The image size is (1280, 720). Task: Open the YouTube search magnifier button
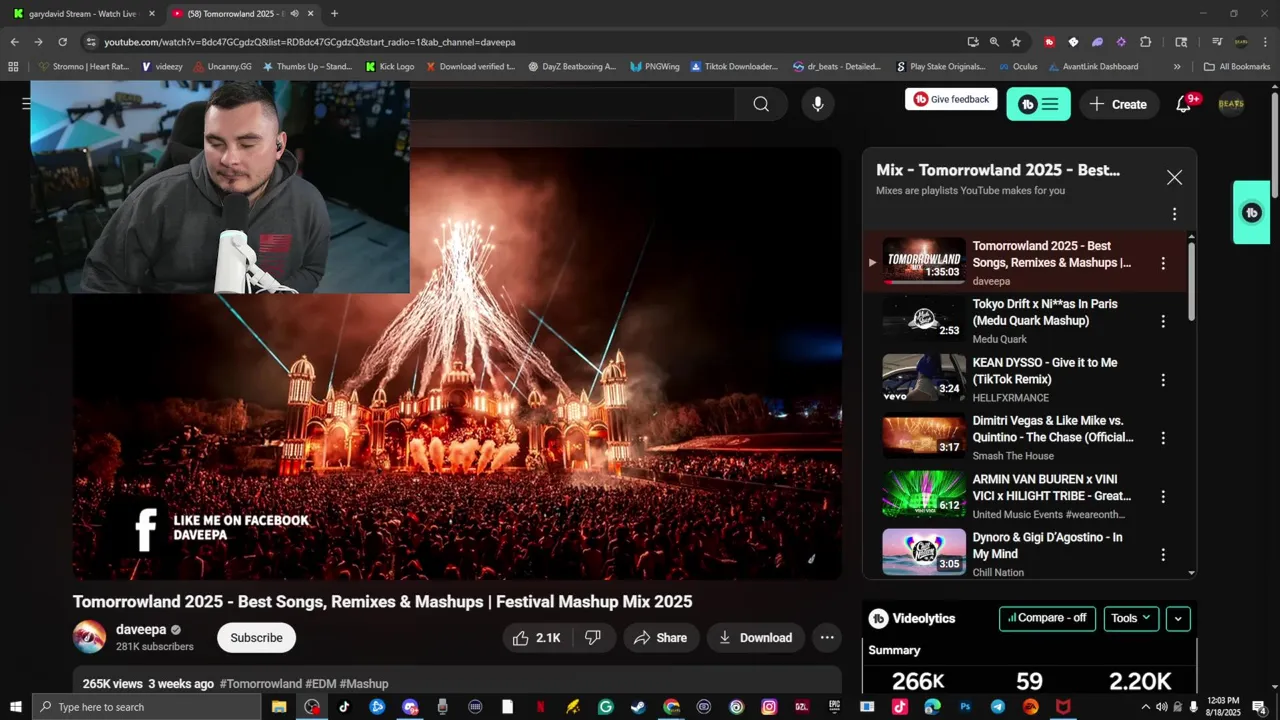pos(761,104)
